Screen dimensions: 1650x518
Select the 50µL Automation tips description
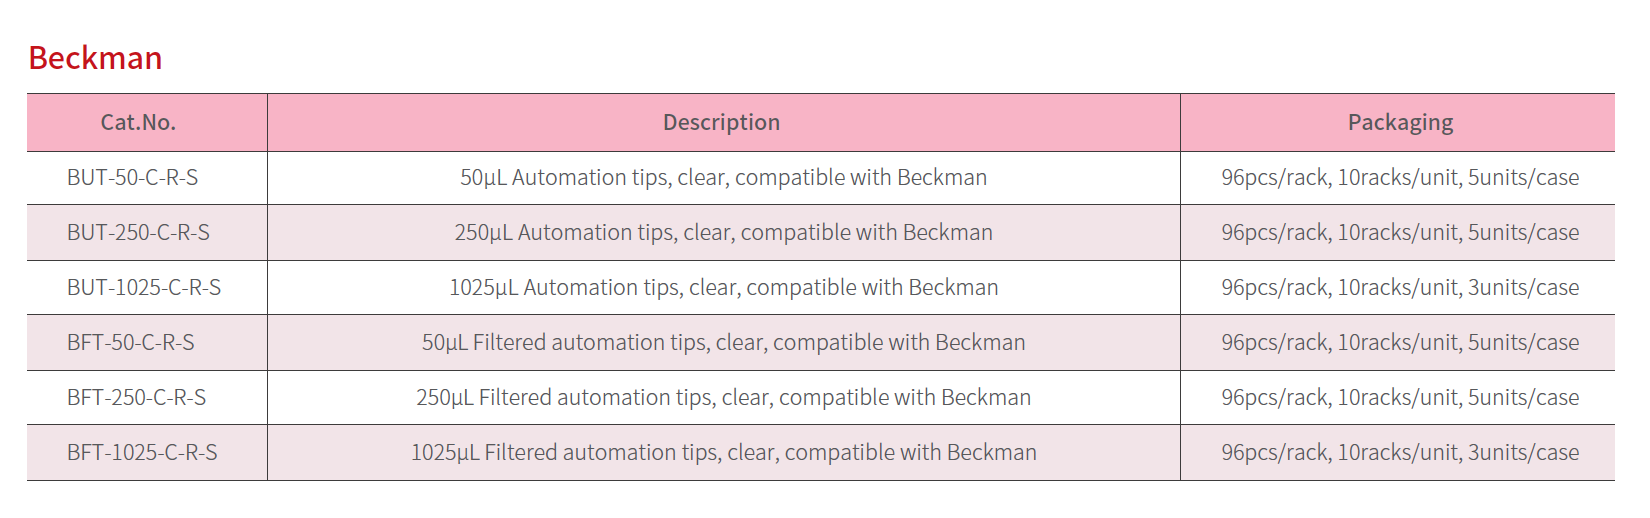click(723, 177)
